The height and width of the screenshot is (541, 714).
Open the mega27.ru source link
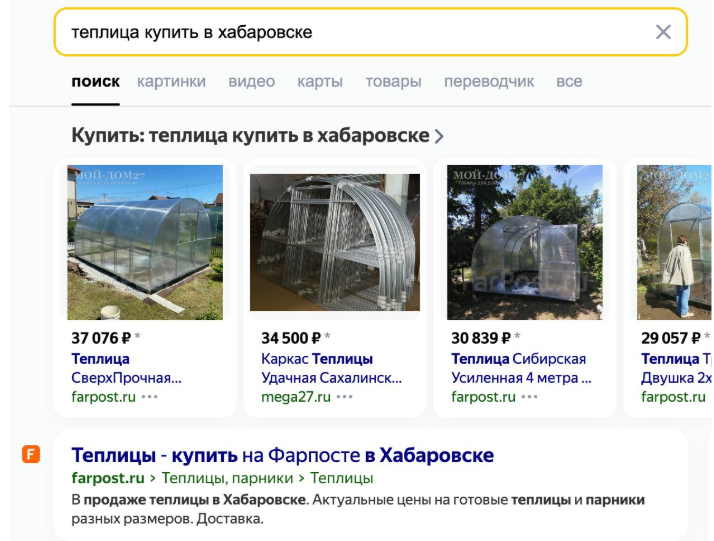pyautogui.click(x=296, y=397)
